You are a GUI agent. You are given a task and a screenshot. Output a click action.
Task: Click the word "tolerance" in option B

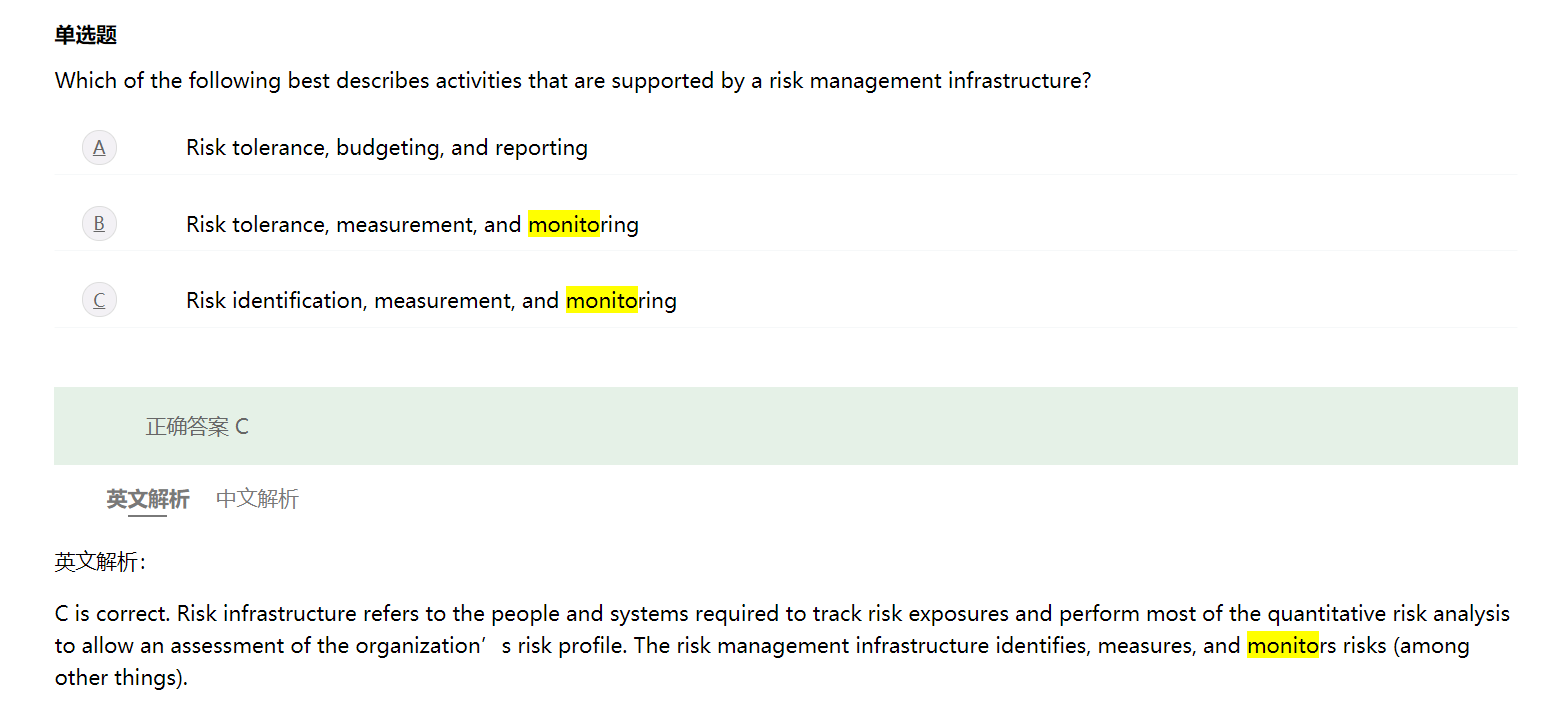[x=279, y=224]
